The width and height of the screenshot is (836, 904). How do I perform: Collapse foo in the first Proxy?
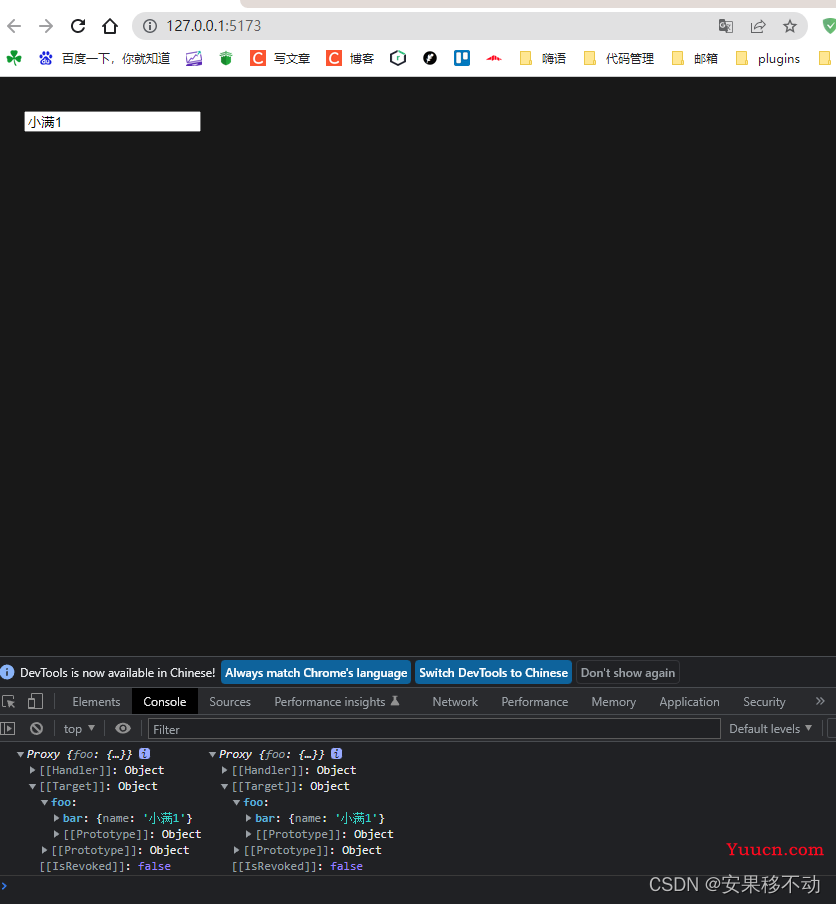pos(44,803)
